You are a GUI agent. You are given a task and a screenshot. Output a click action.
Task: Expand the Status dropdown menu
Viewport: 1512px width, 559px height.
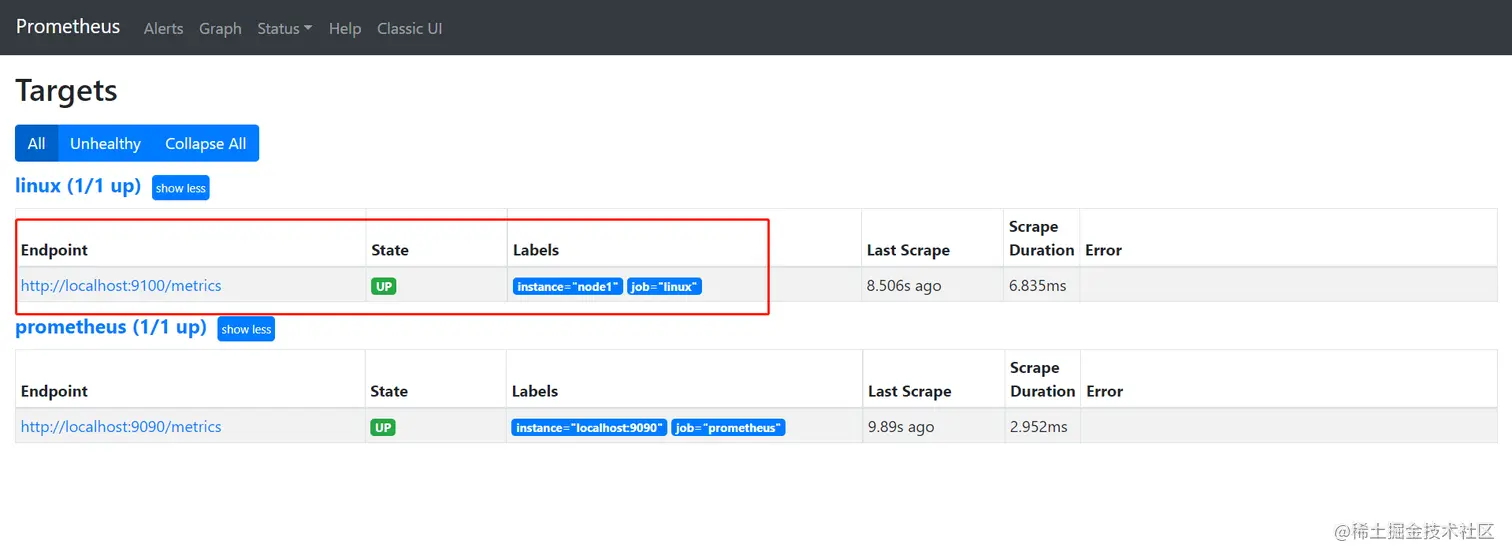(284, 28)
